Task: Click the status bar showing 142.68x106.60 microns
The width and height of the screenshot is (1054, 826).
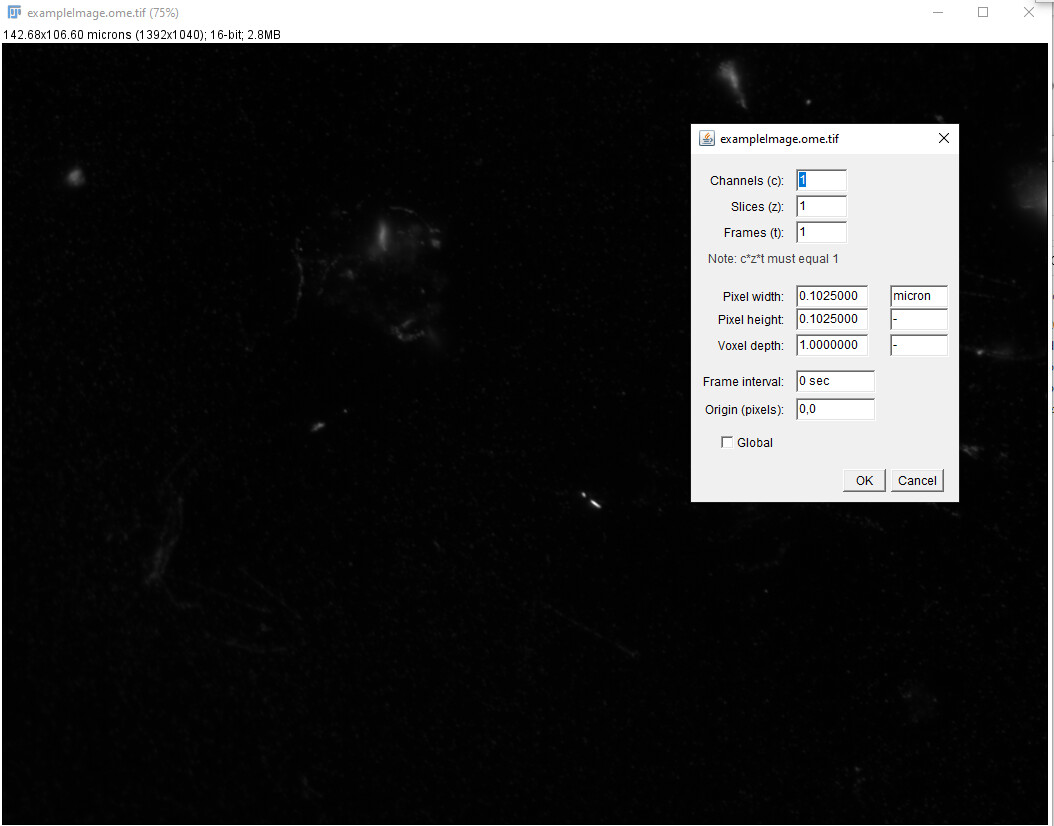Action: pos(140,34)
